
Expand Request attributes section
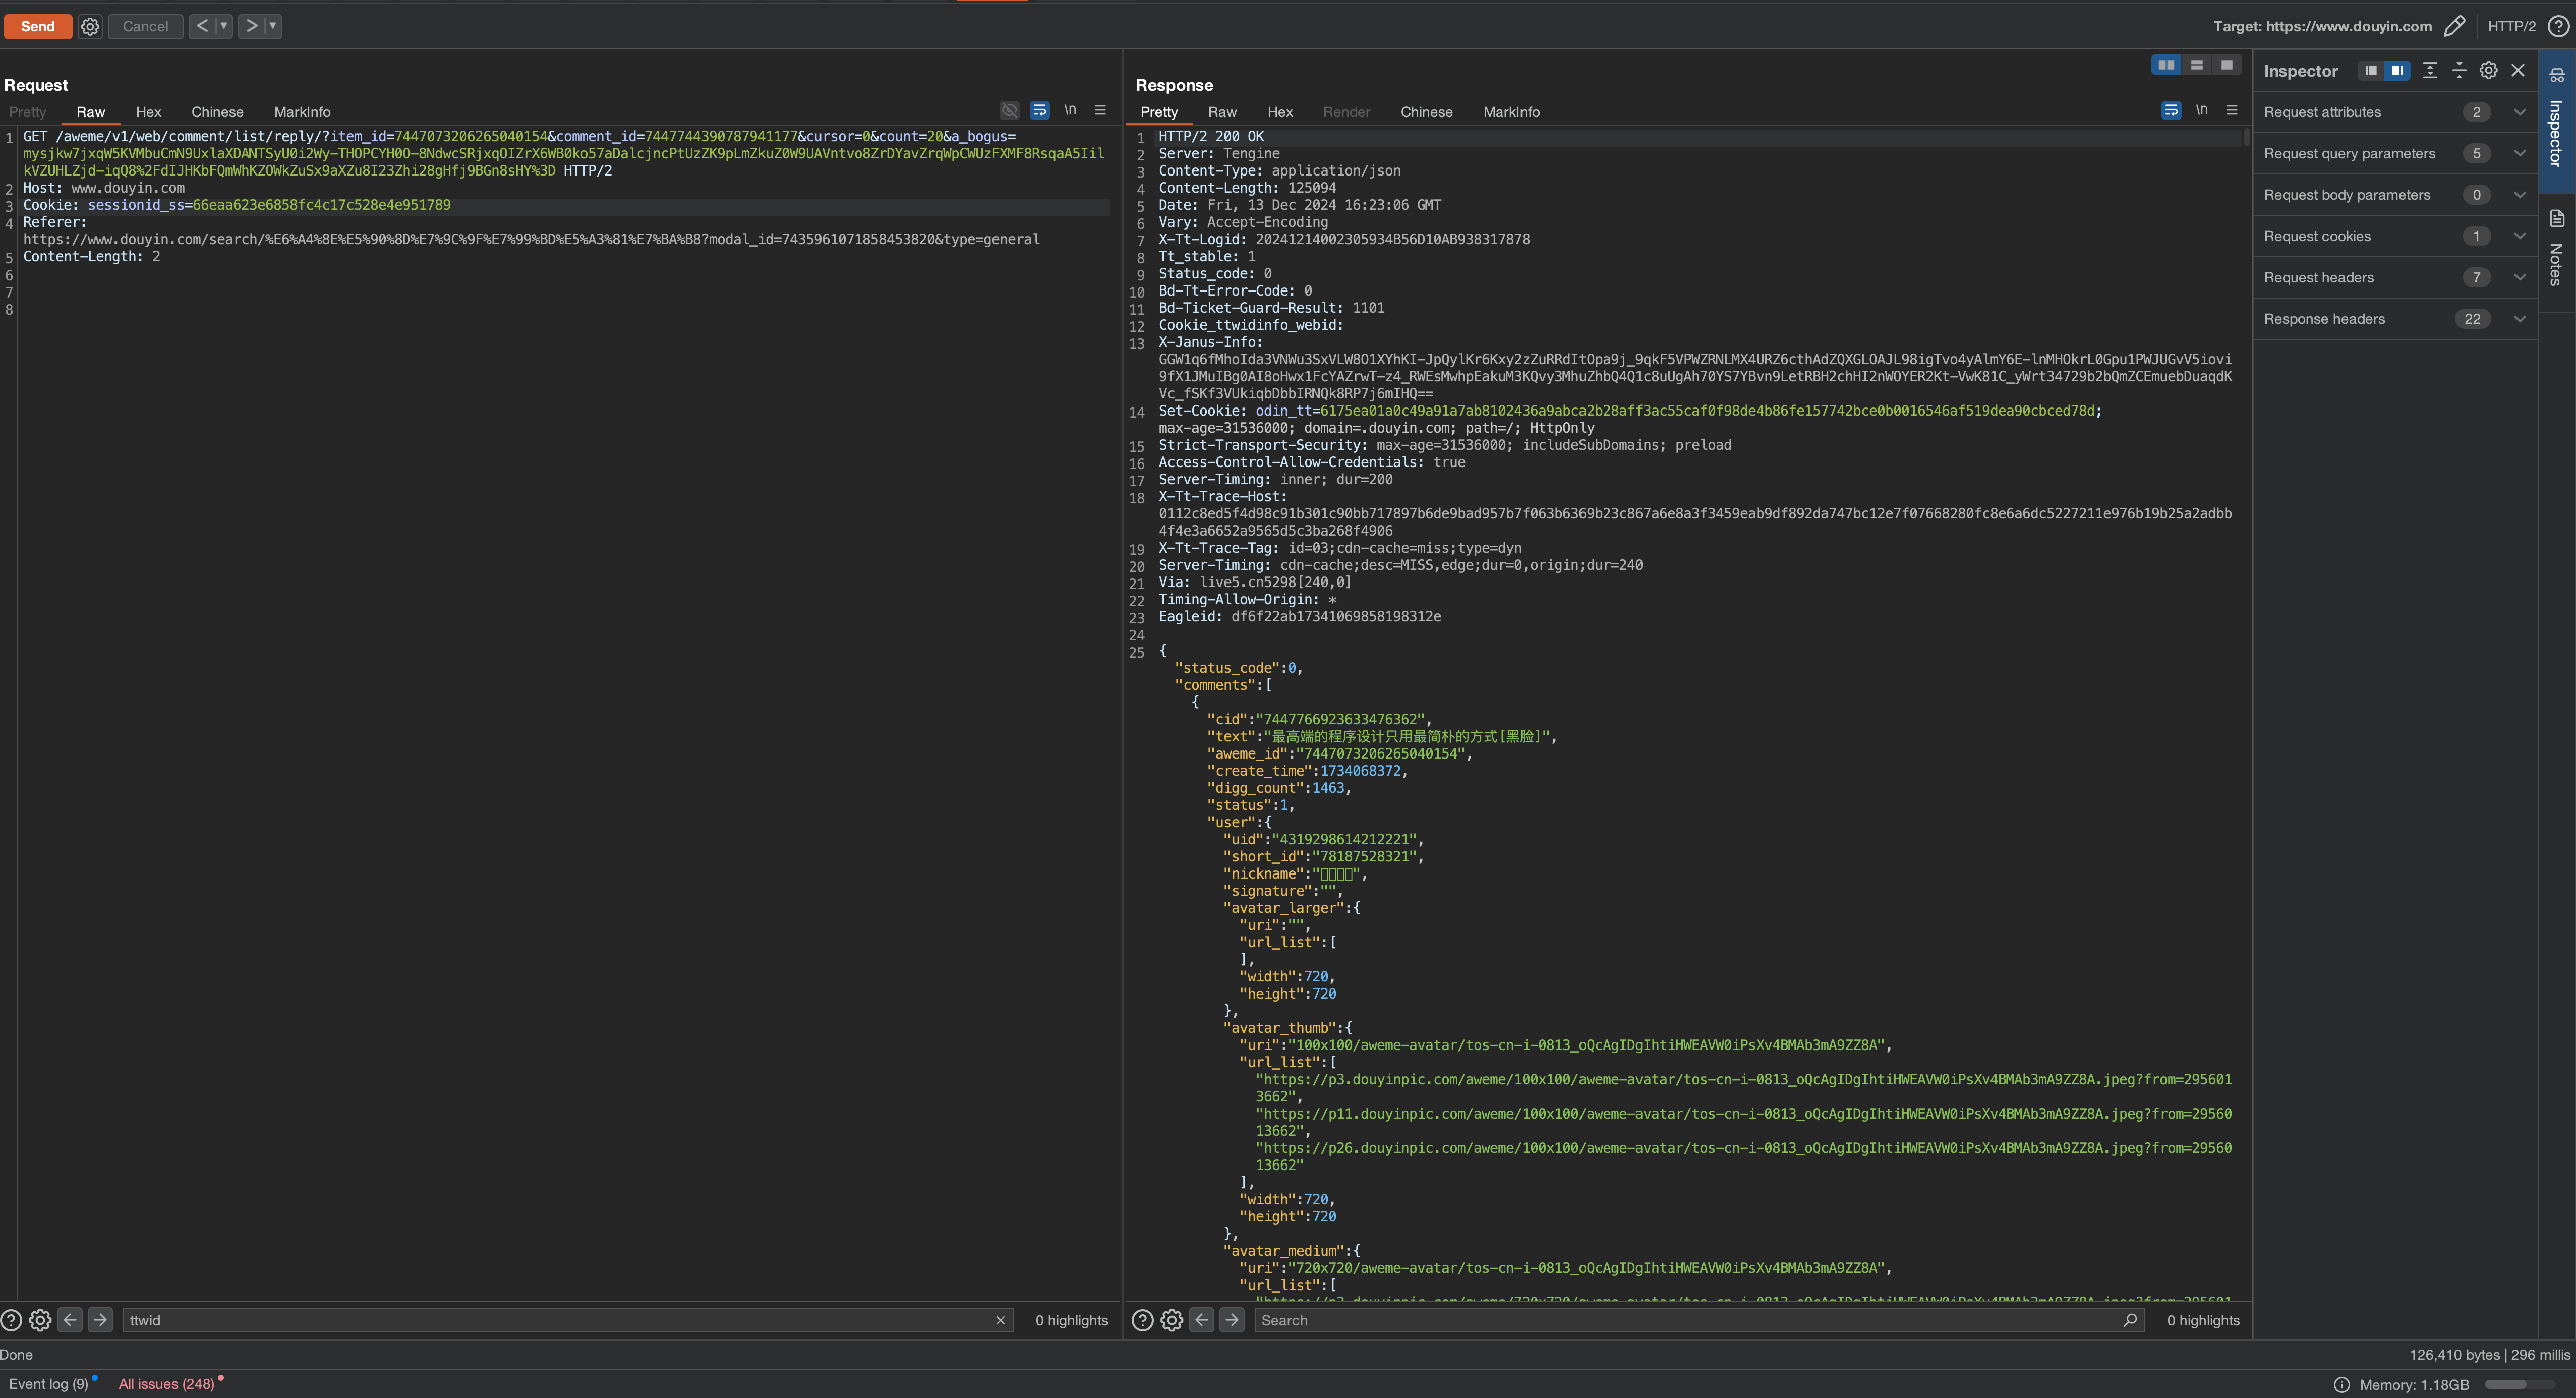pos(2395,112)
